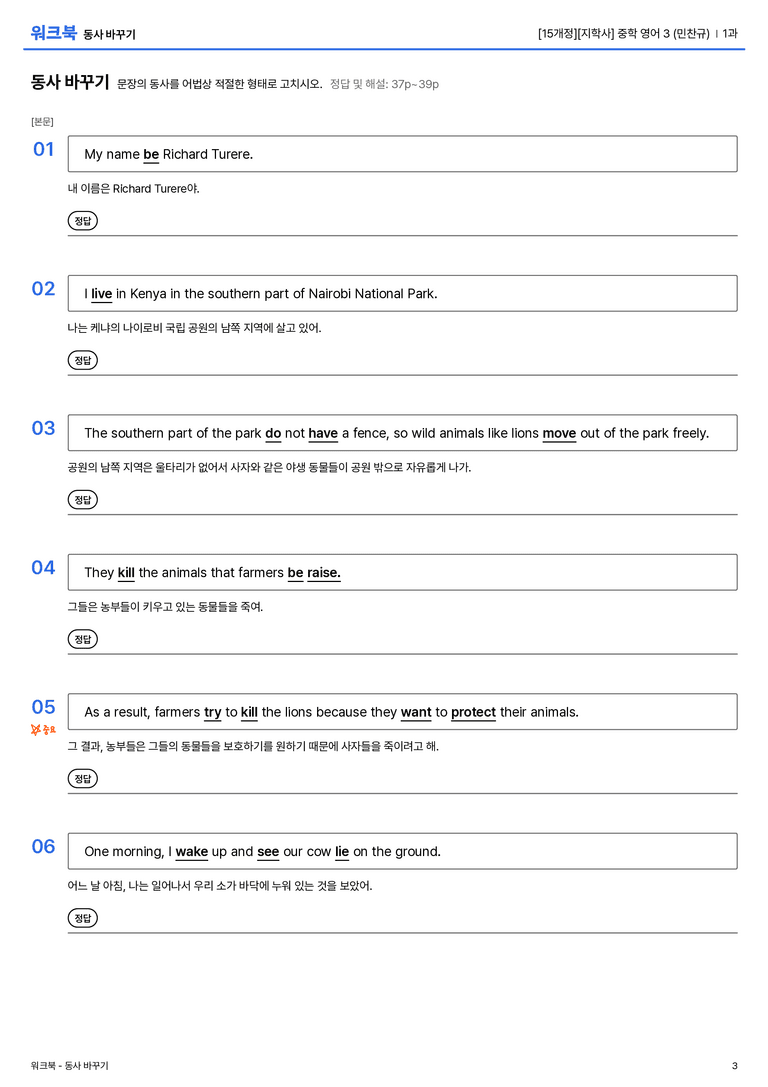Screen dimensions: 768x1087
Task: Click the 정답 badge under question 05
Action: 82,778
